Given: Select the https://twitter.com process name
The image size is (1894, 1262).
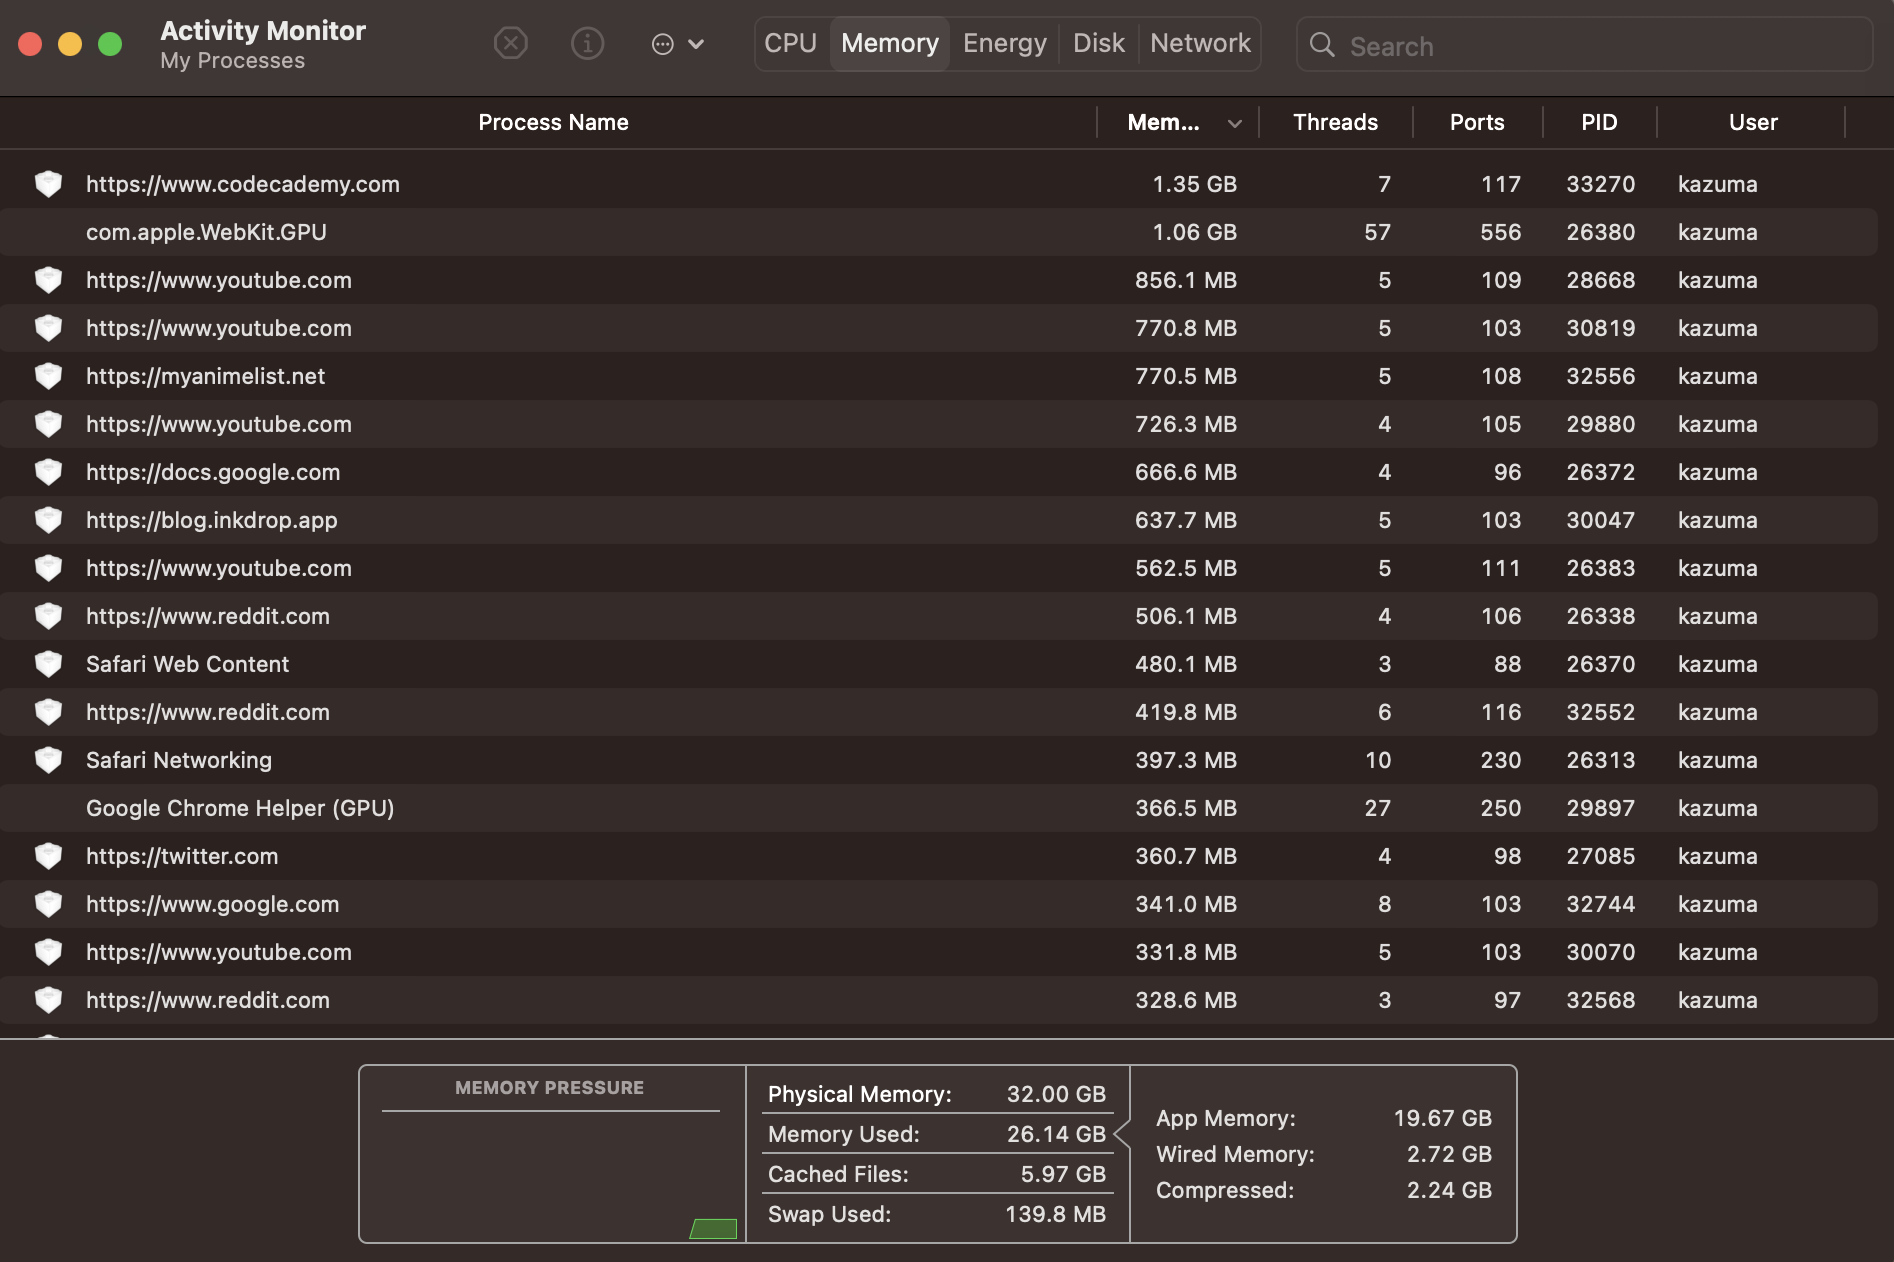Looking at the screenshot, I should tap(182, 856).
